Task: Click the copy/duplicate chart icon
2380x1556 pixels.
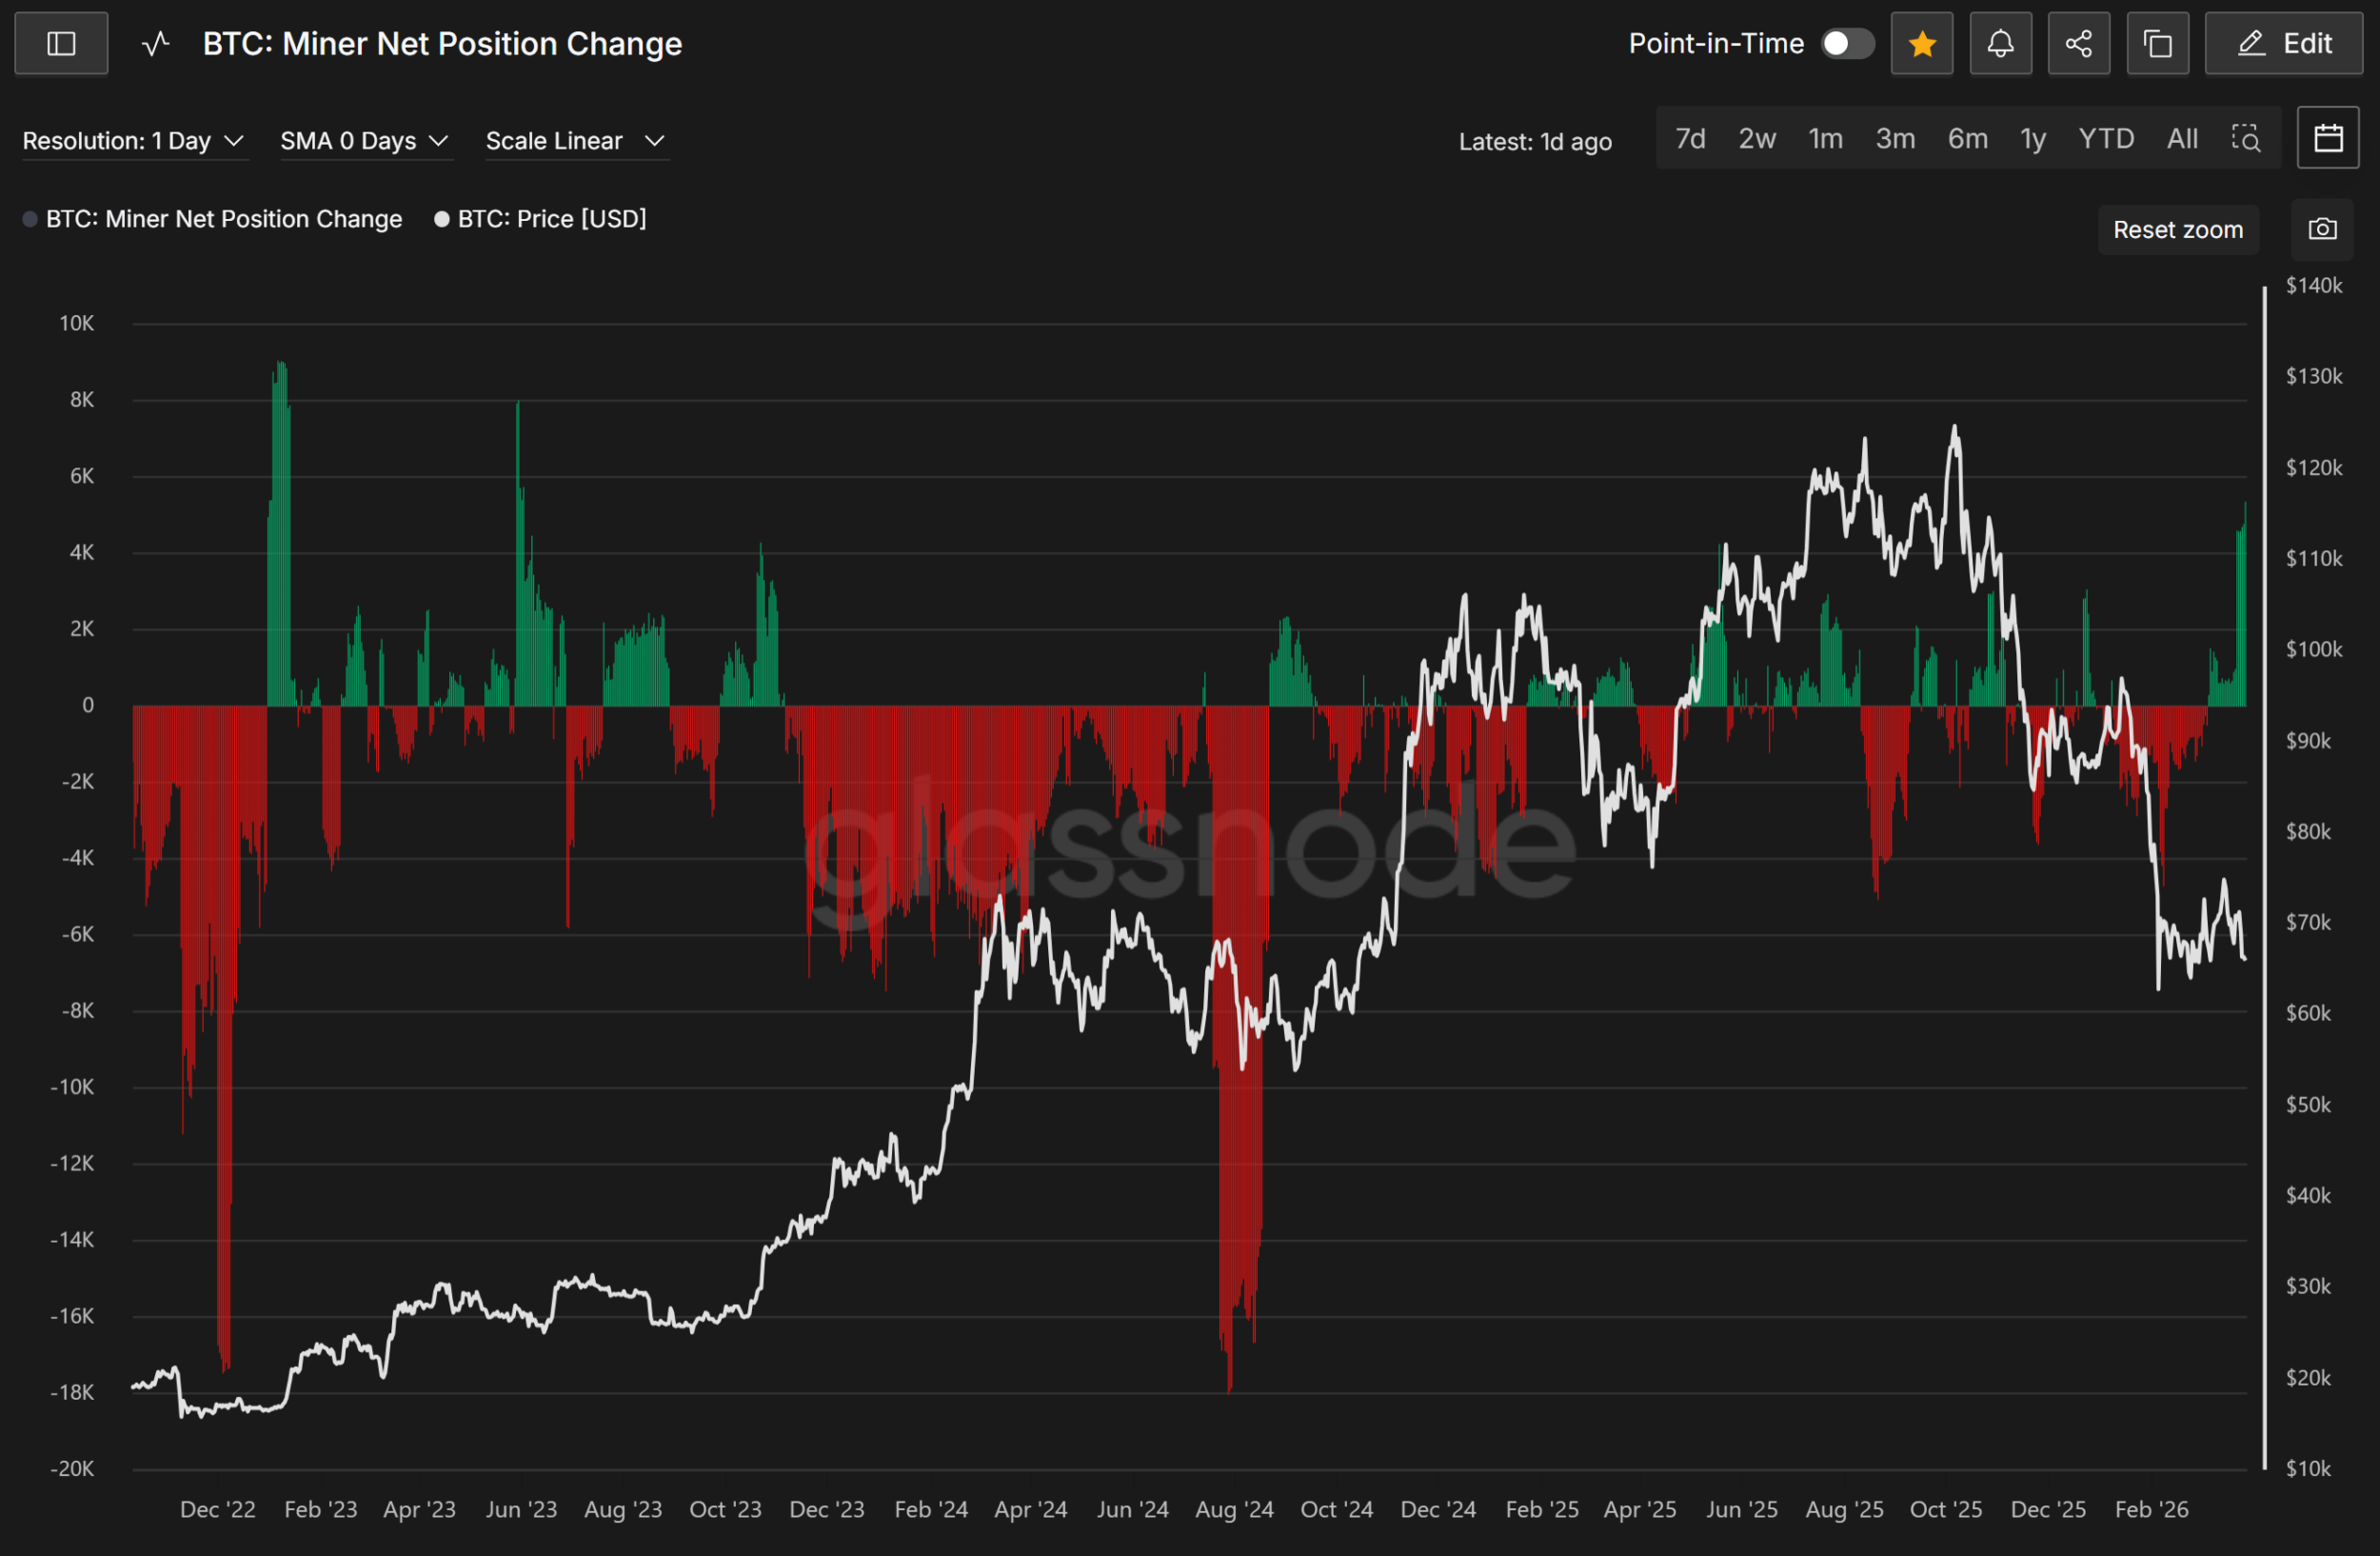Action: tap(2157, 44)
